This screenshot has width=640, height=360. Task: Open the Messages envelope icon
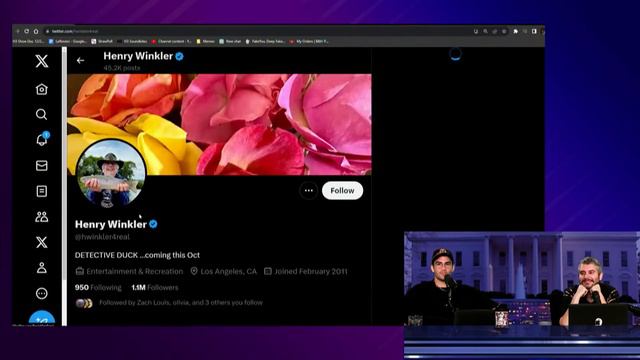pyautogui.click(x=42, y=165)
